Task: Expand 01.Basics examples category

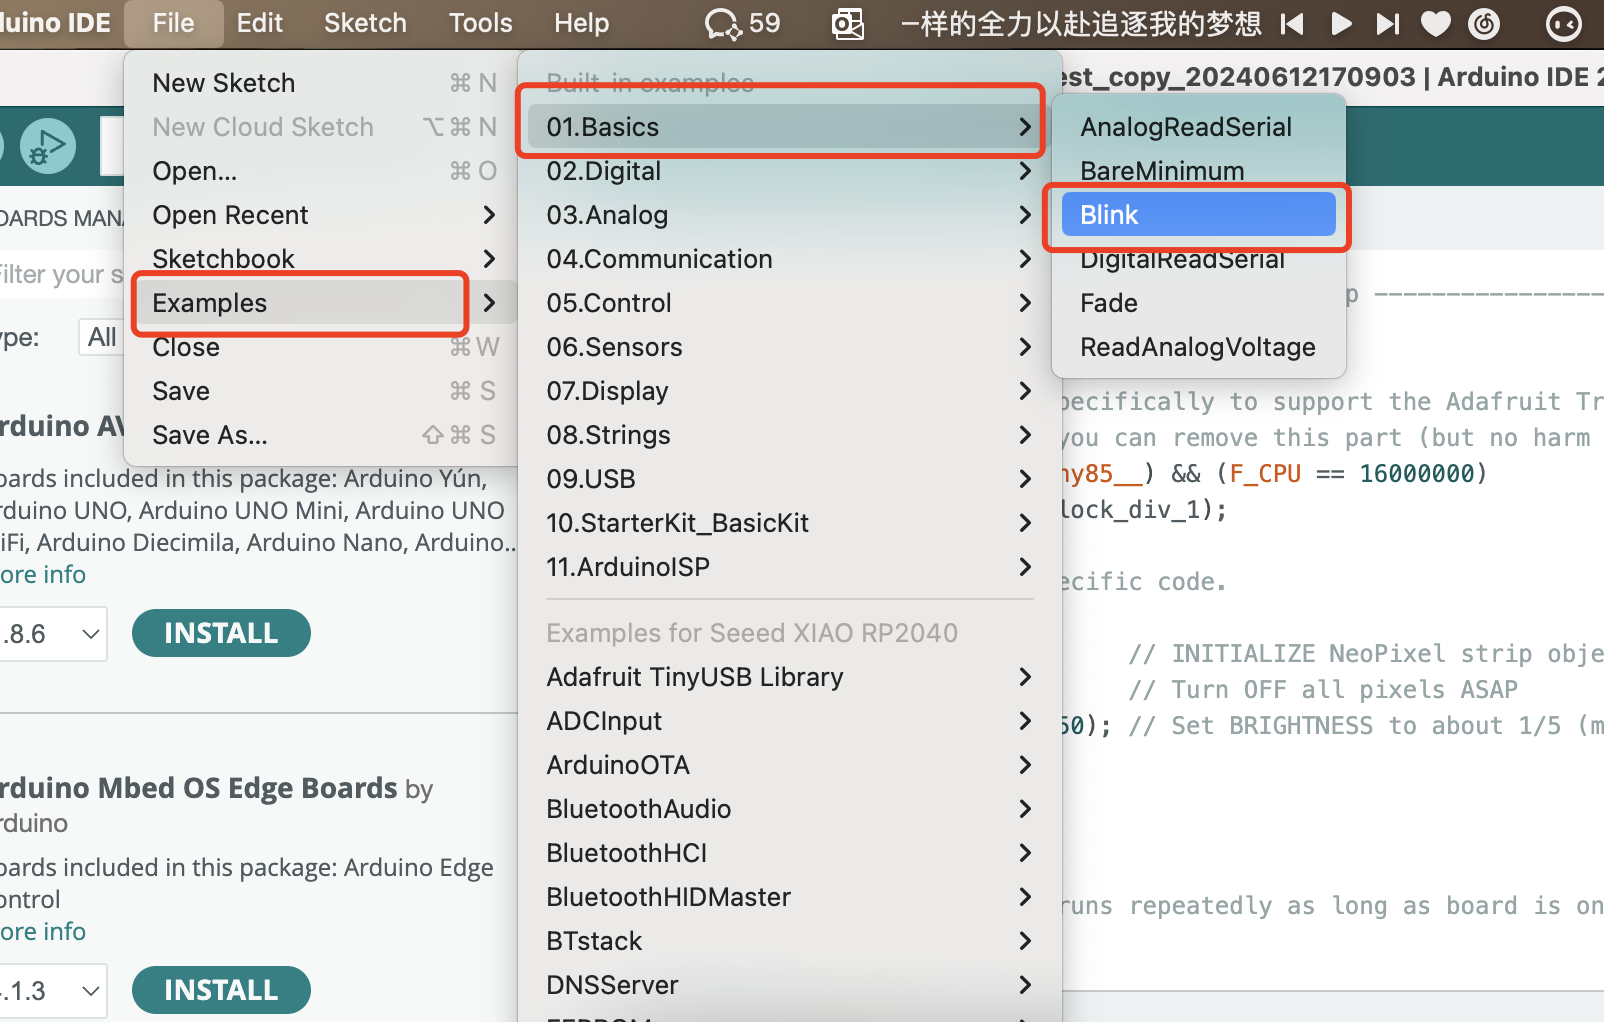Action: (789, 127)
